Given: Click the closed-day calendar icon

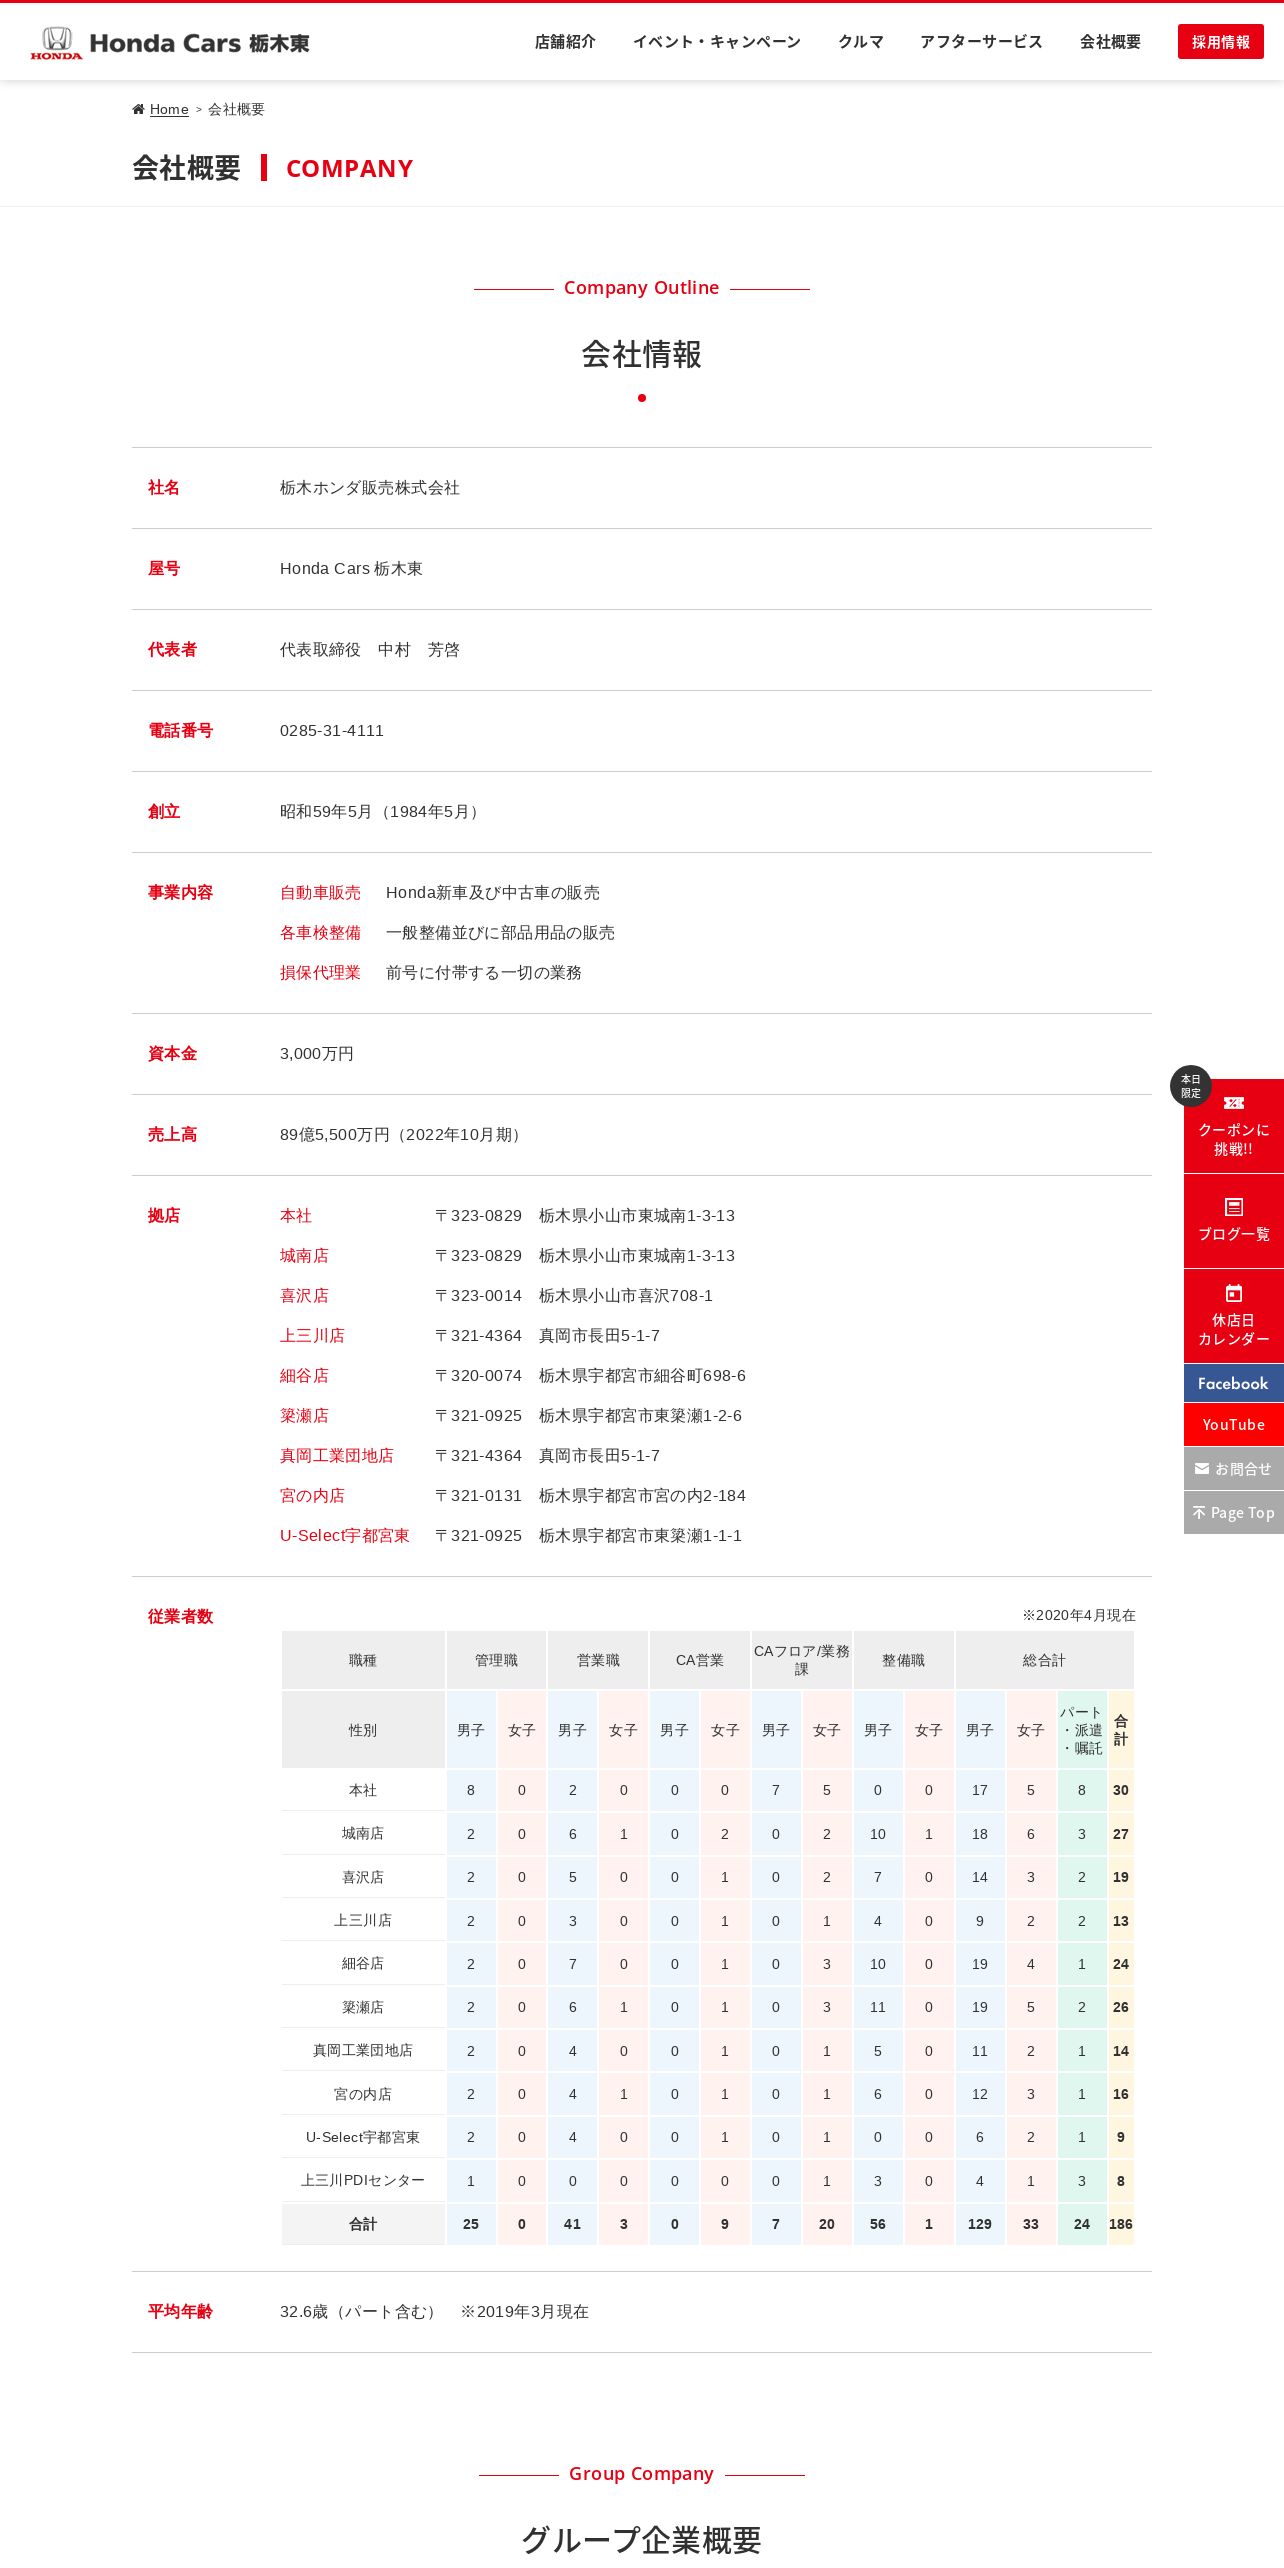Looking at the screenshot, I should 1233,1293.
